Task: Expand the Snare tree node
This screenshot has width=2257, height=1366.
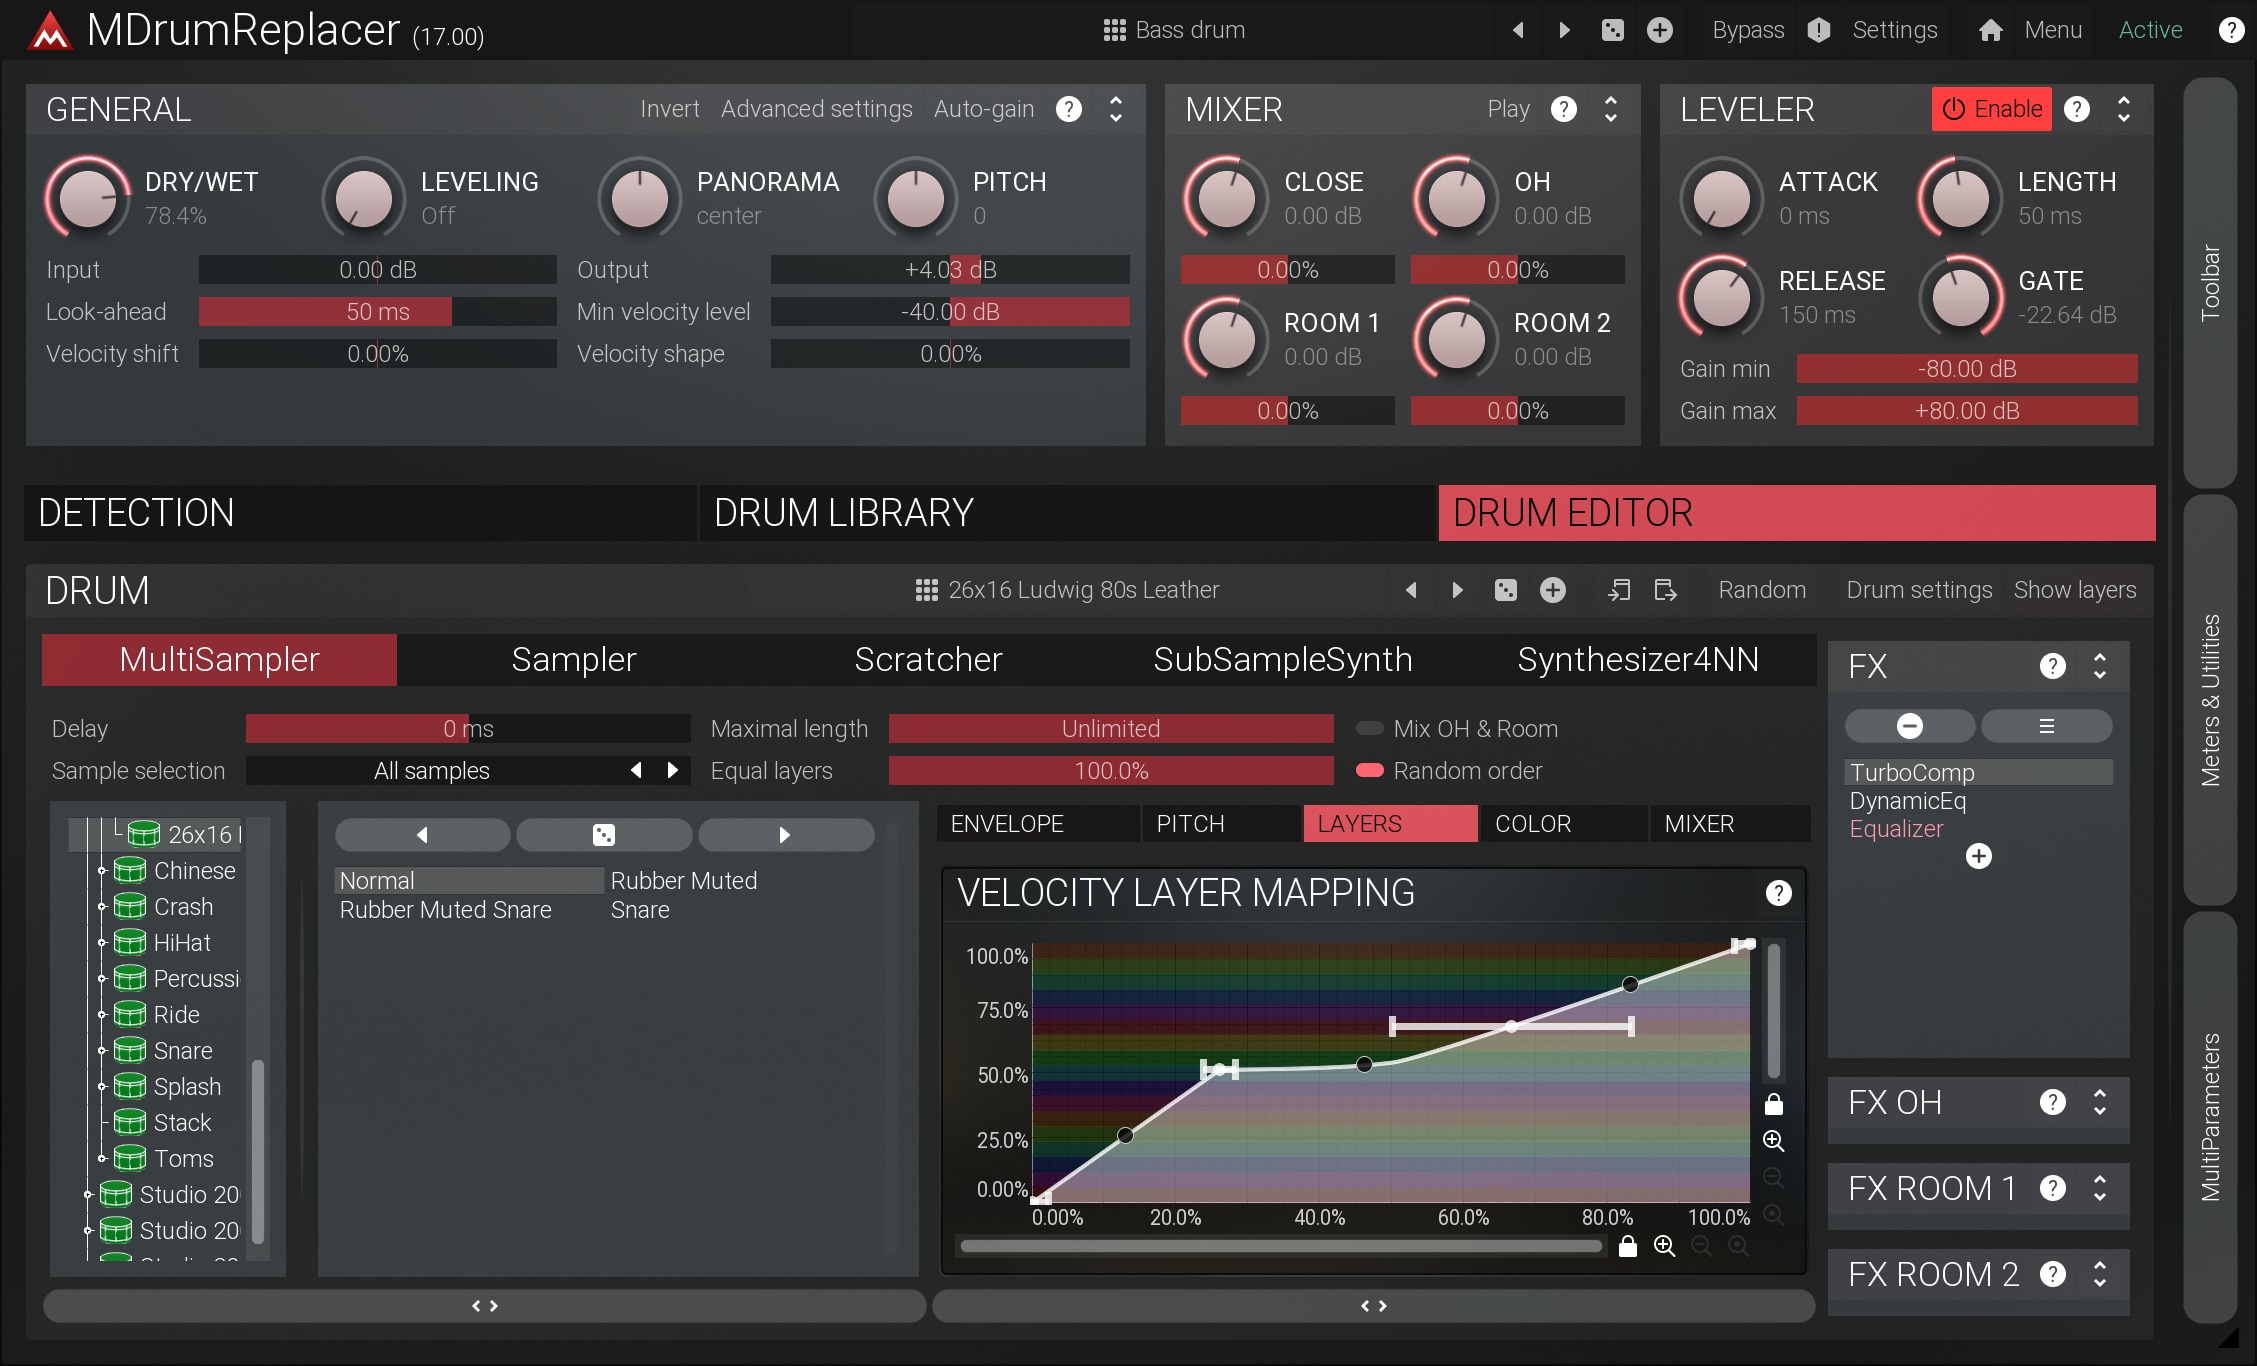Action: pos(102,1051)
